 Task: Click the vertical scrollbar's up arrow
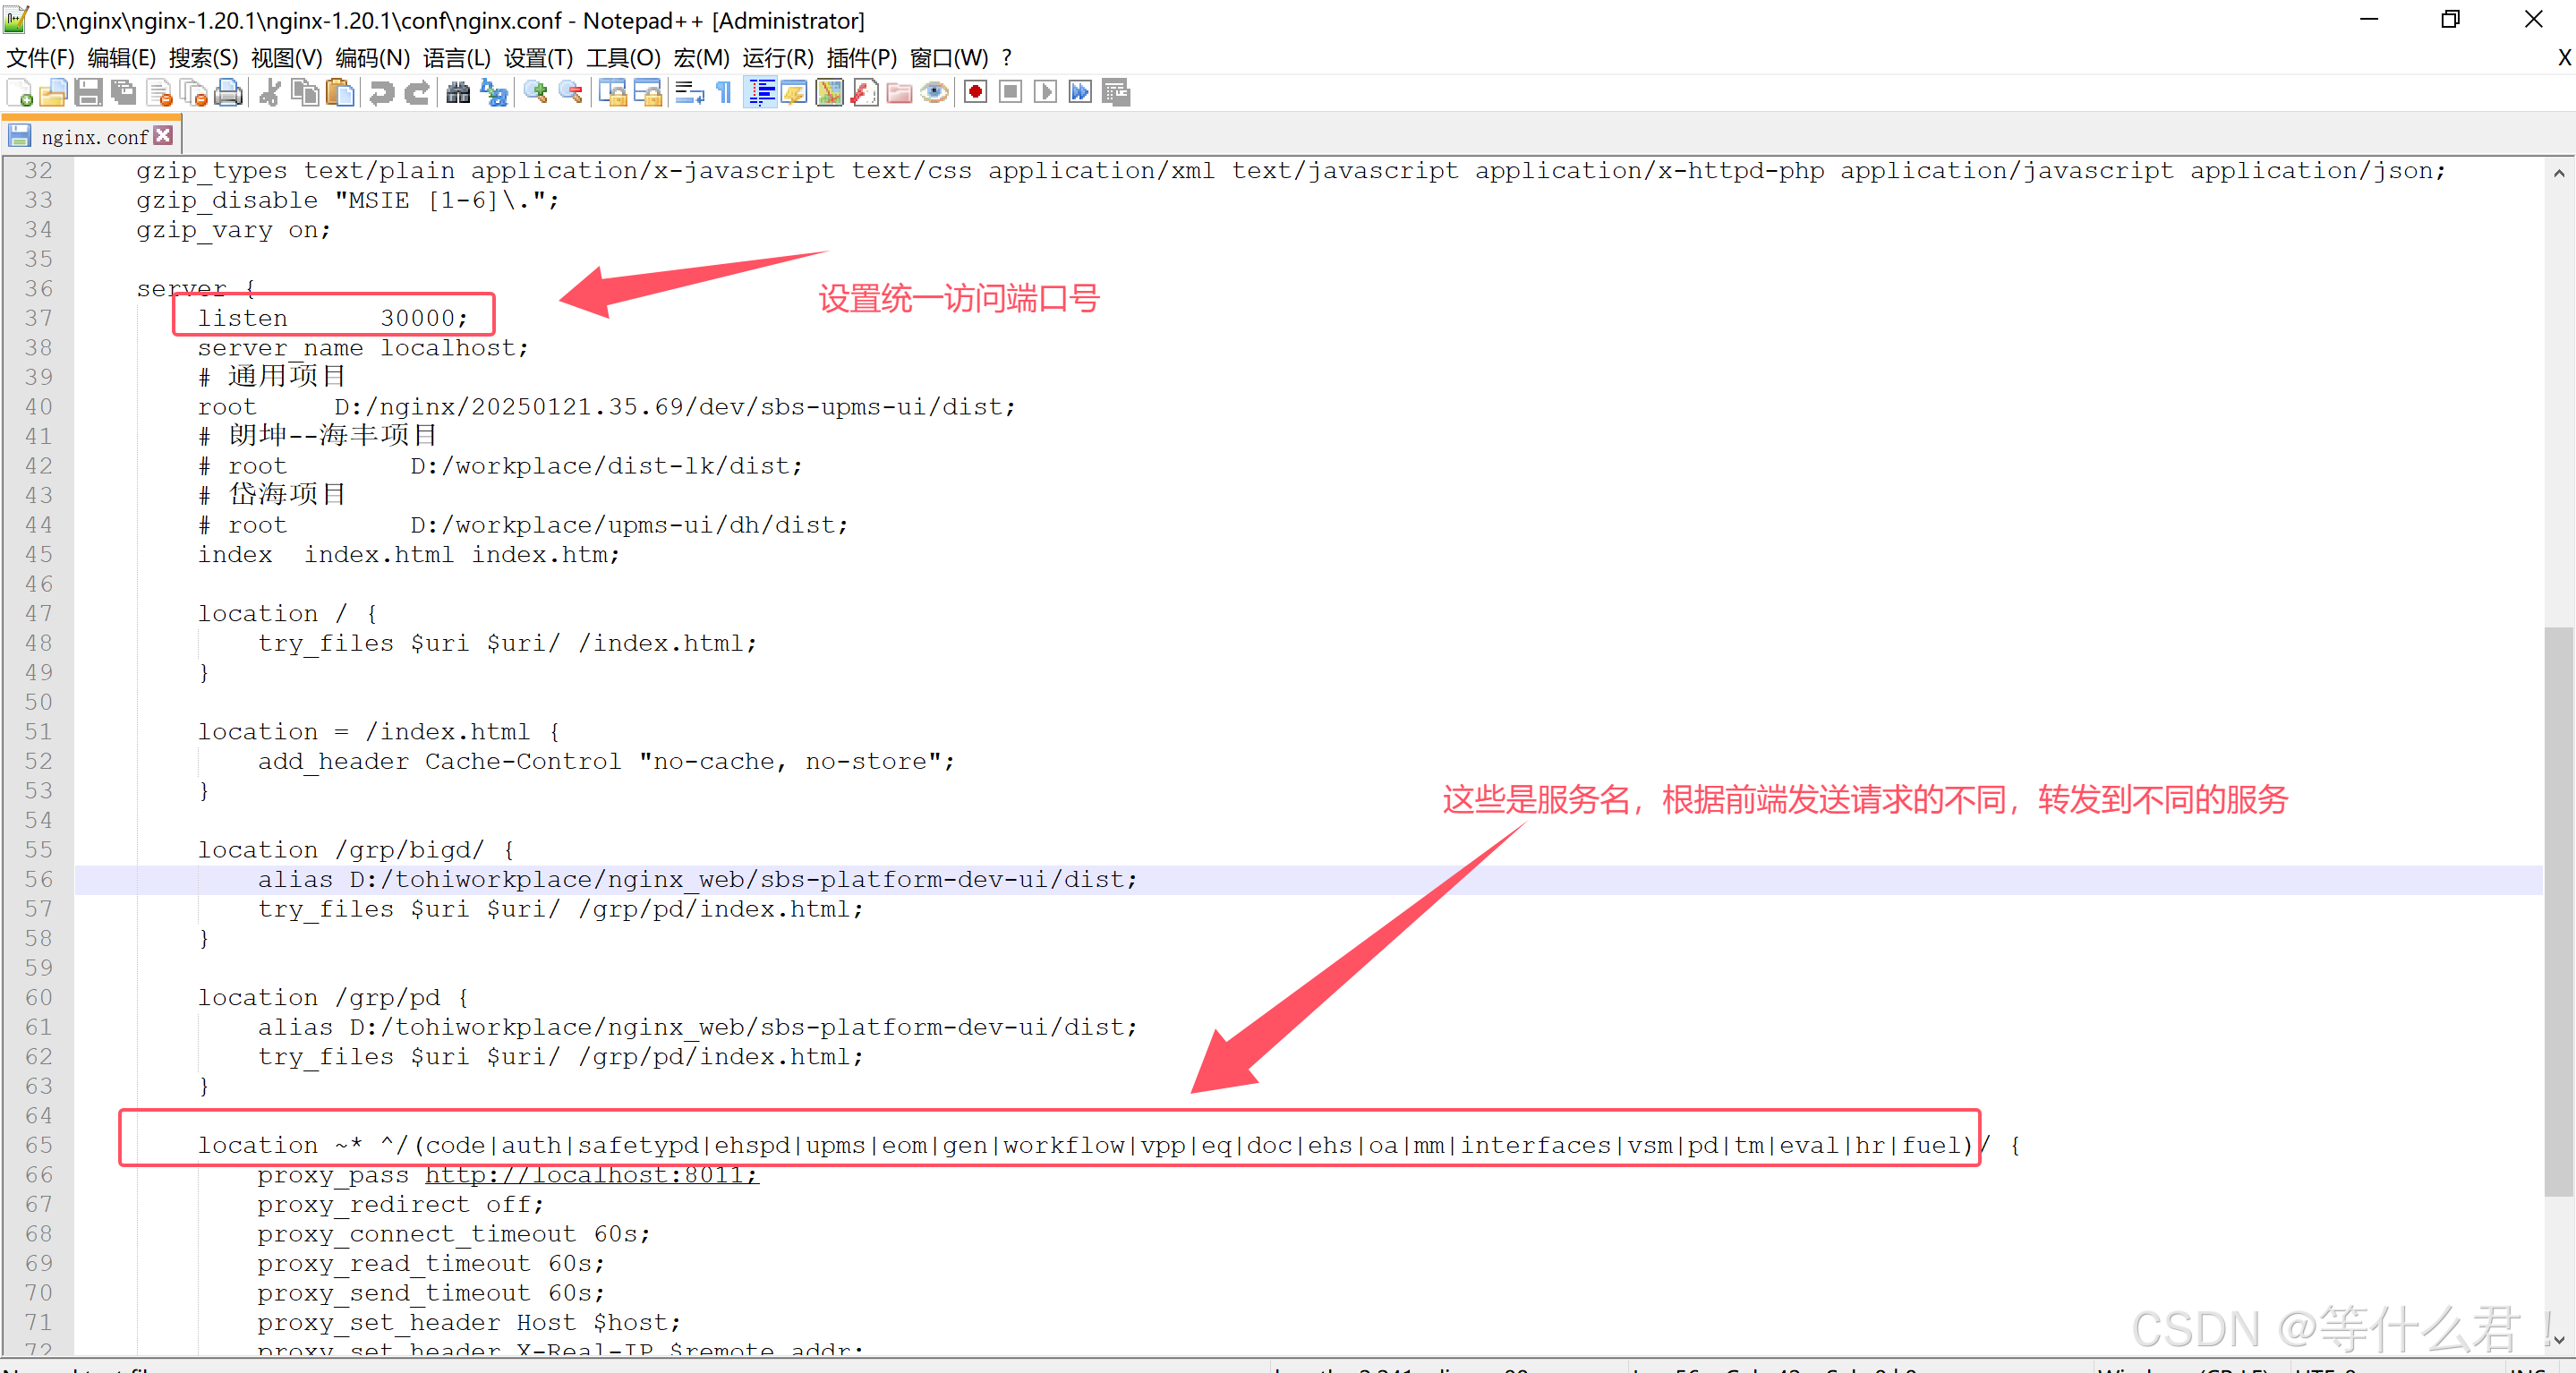click(x=2558, y=173)
